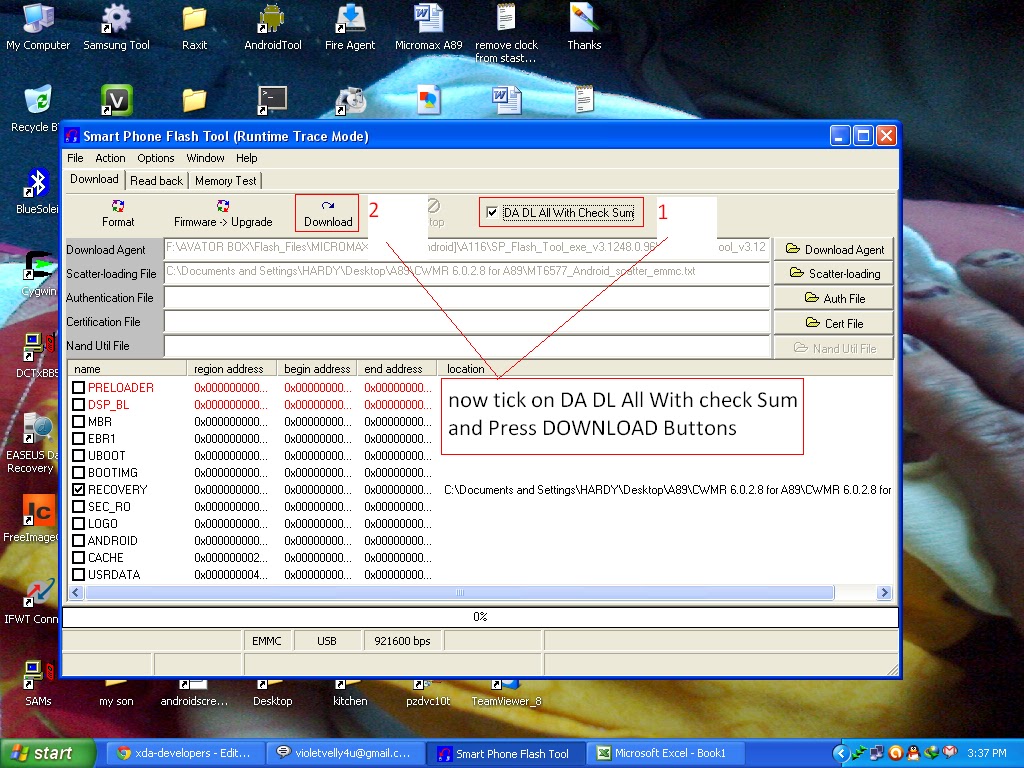Click the Download Agent browse button
The height and width of the screenshot is (768, 1024).
point(834,249)
